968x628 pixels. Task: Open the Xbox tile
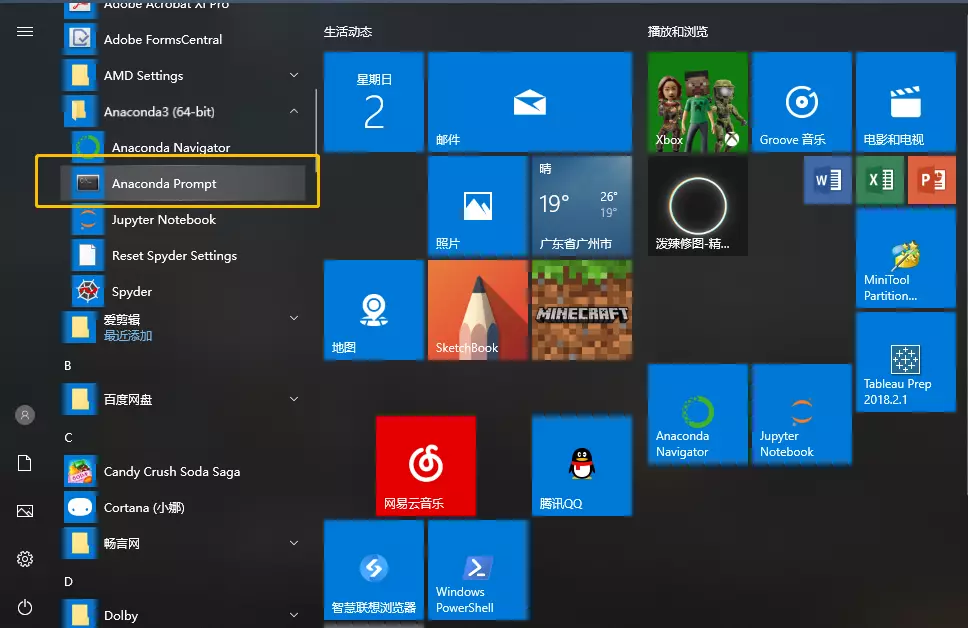[698, 101]
